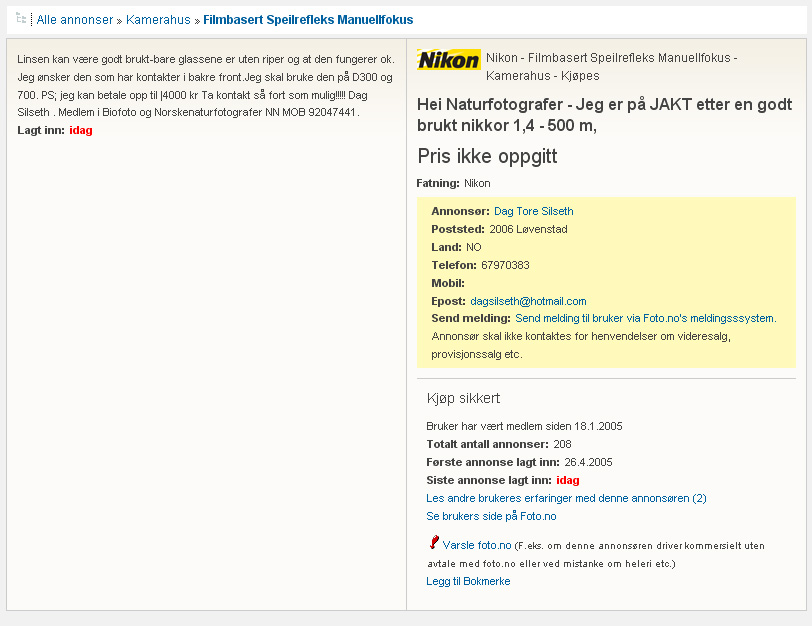Open Alle annonser breadcrumb link
Screen dimensions: 812x626
tap(75, 20)
